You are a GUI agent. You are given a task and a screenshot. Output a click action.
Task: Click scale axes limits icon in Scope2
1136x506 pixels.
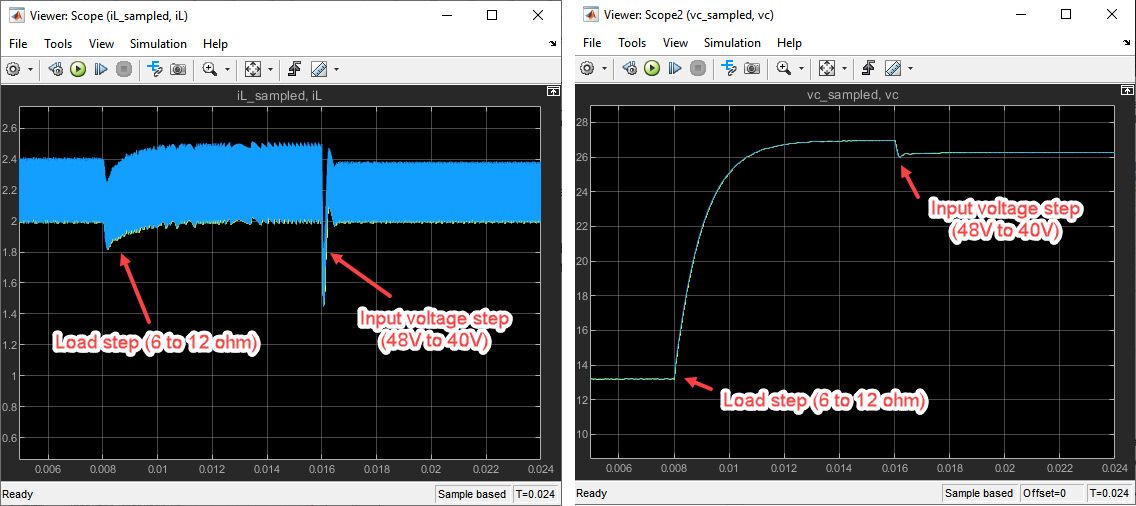[827, 68]
